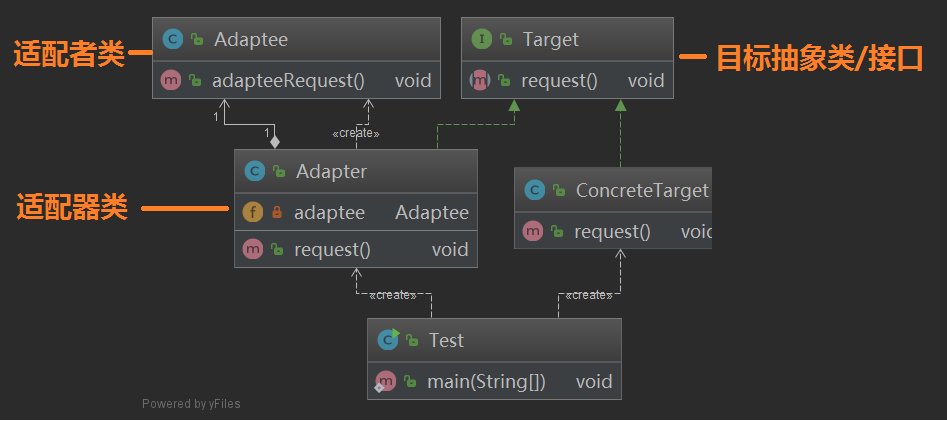Select the Test class header
Image resolution: width=947 pixels, height=421 pixels.
(x=446, y=340)
